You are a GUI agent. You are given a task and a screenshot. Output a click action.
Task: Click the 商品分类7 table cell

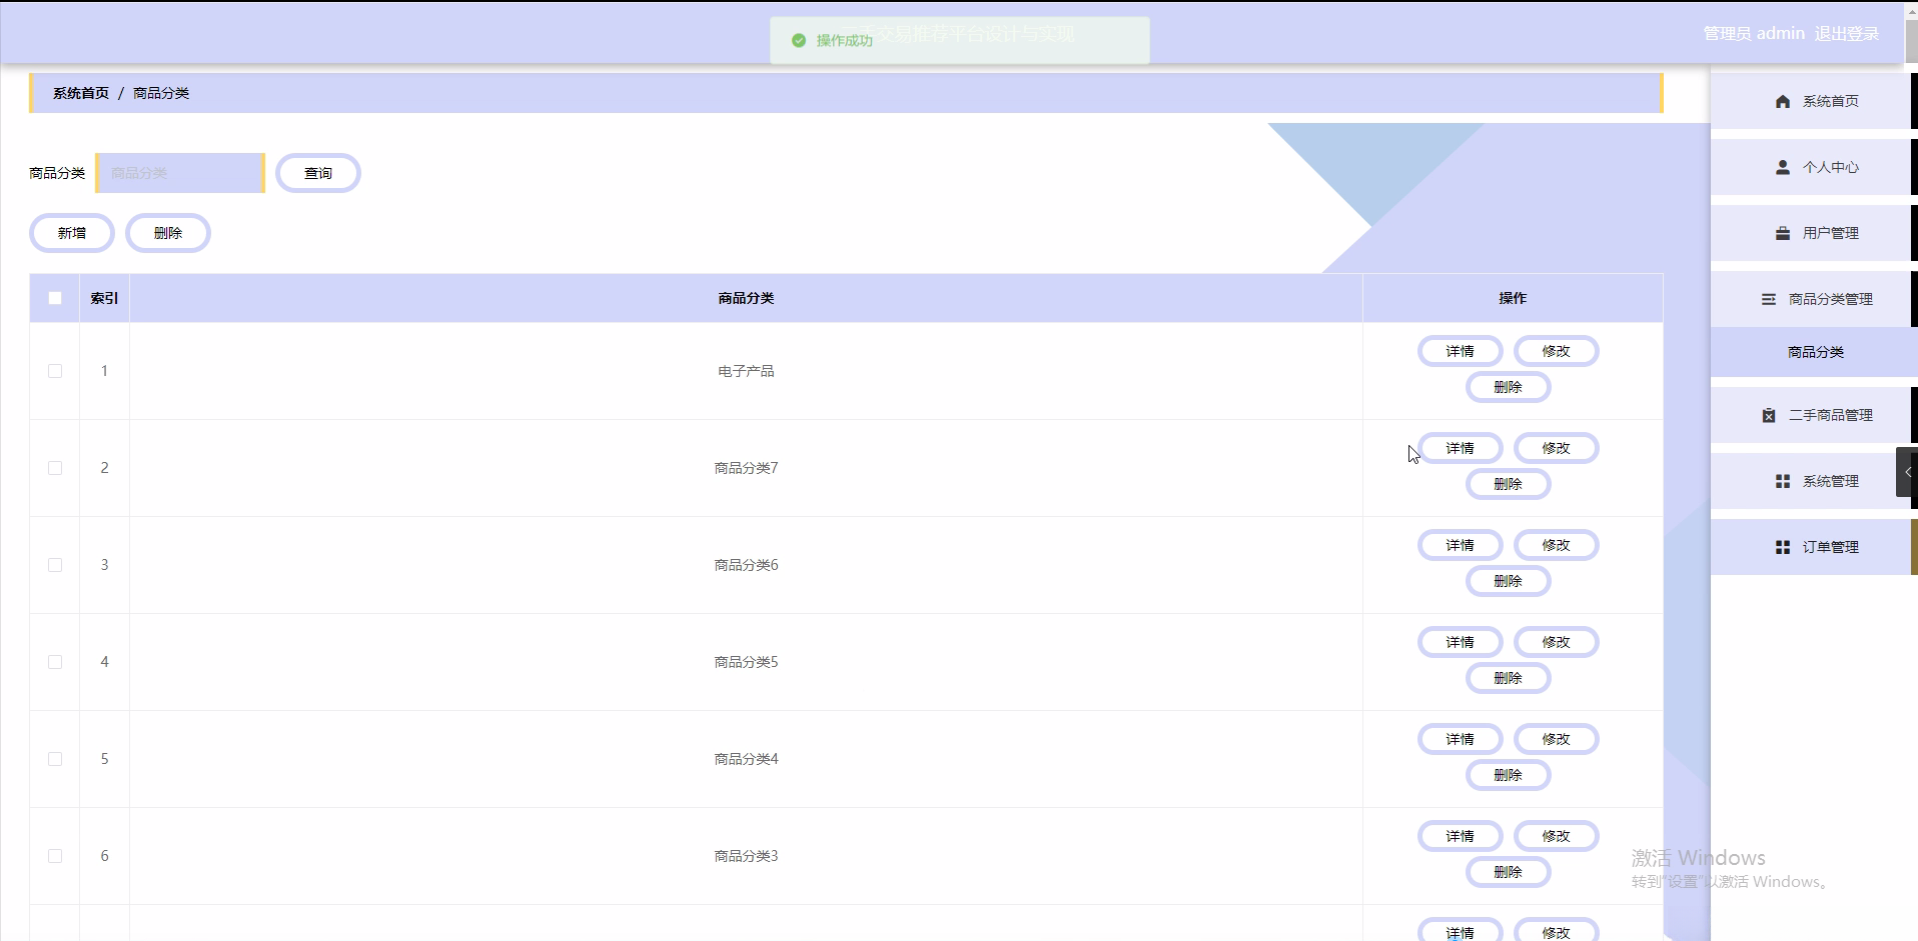pos(746,468)
